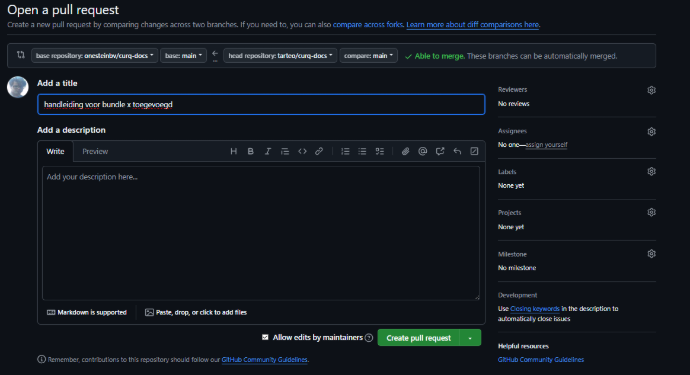Click the user avatar picture
This screenshot has width=690, height=375.
click(x=18, y=87)
